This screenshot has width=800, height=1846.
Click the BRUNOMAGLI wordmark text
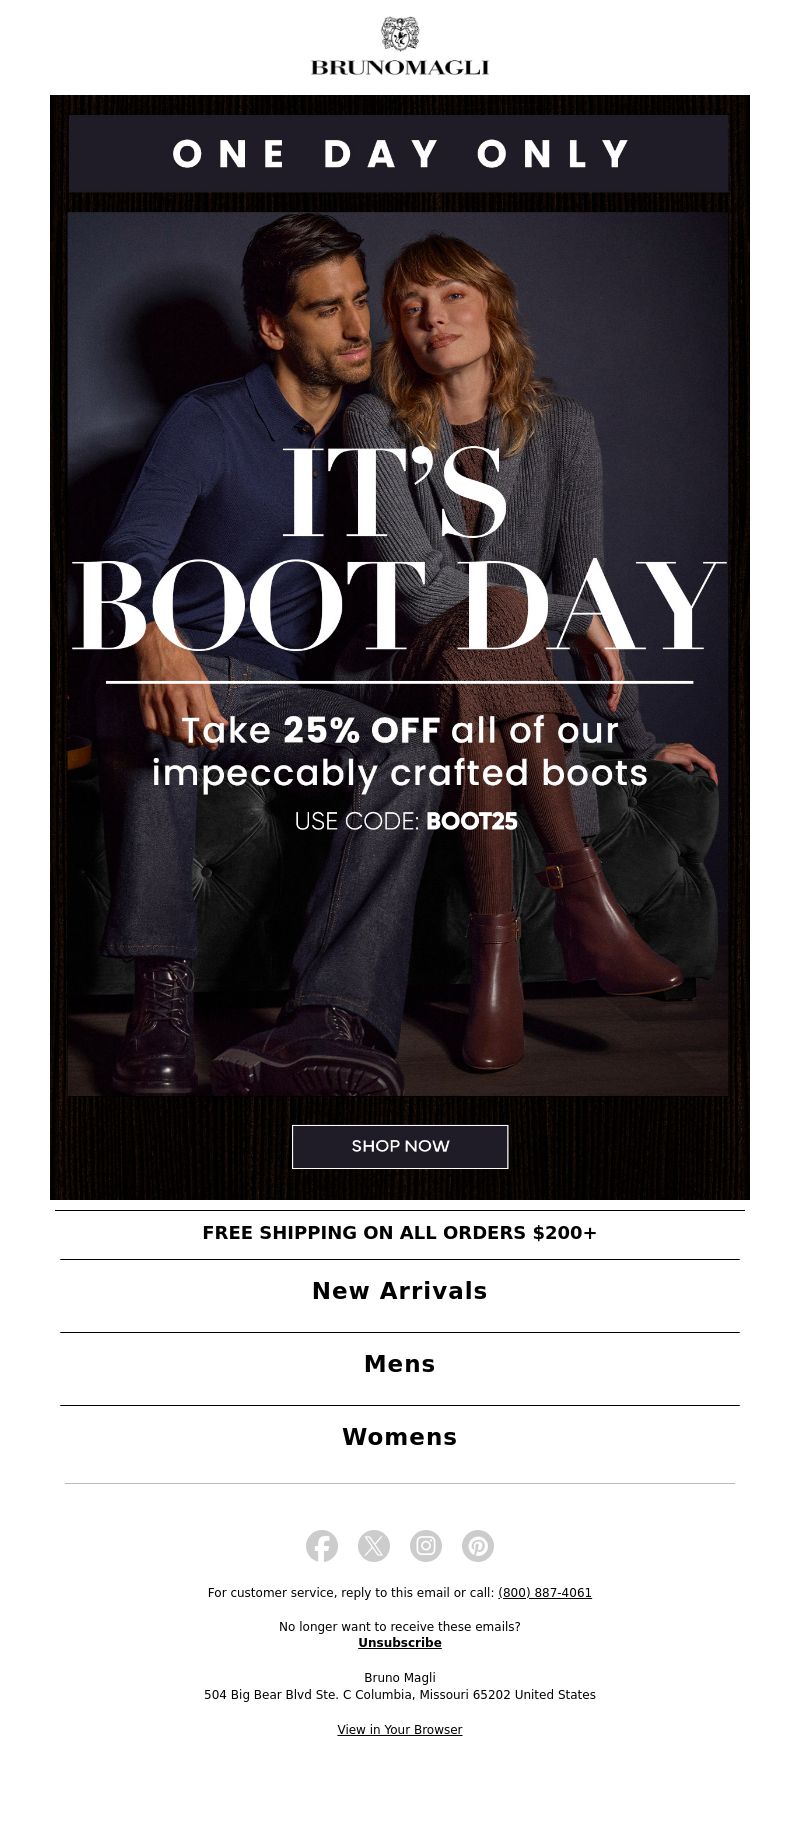tap(400, 68)
